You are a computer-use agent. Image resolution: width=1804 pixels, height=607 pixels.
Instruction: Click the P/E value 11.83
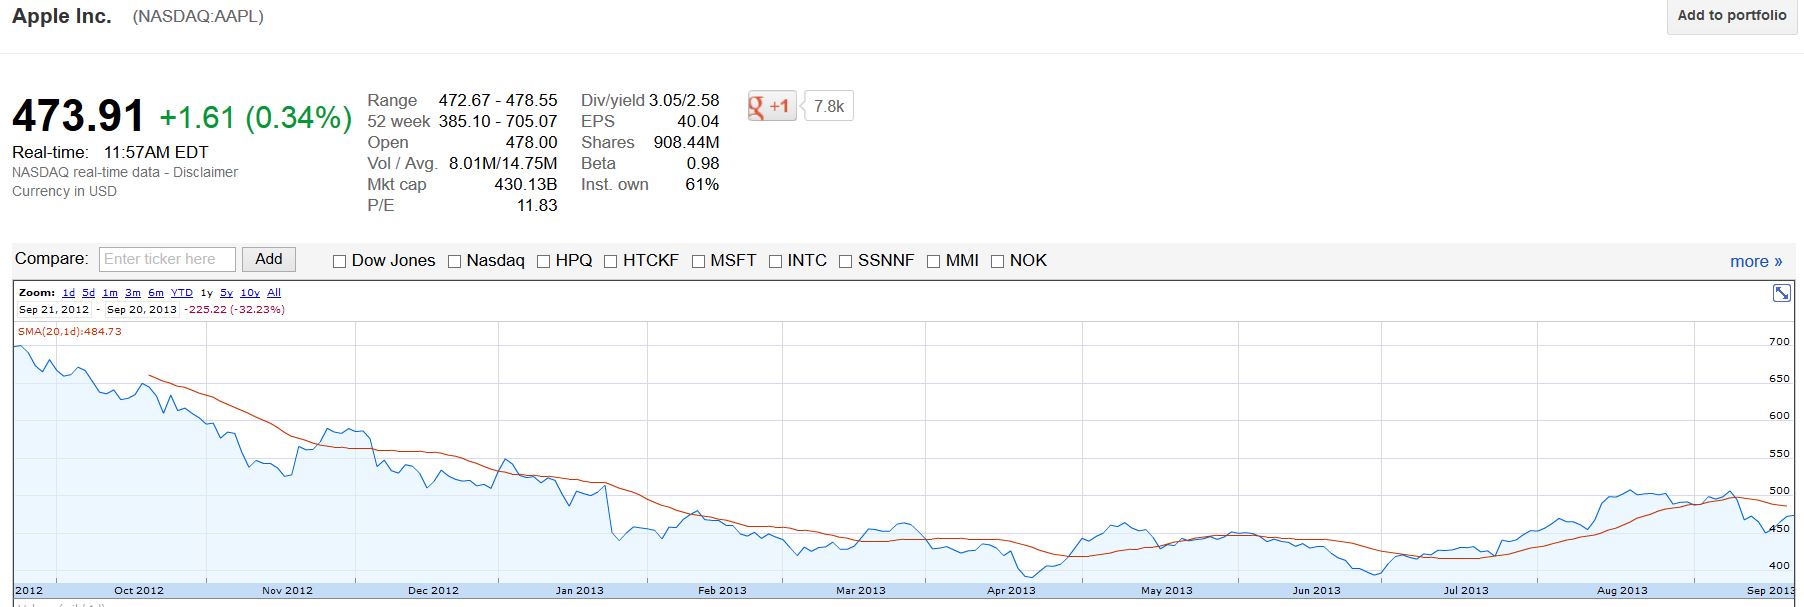537,205
